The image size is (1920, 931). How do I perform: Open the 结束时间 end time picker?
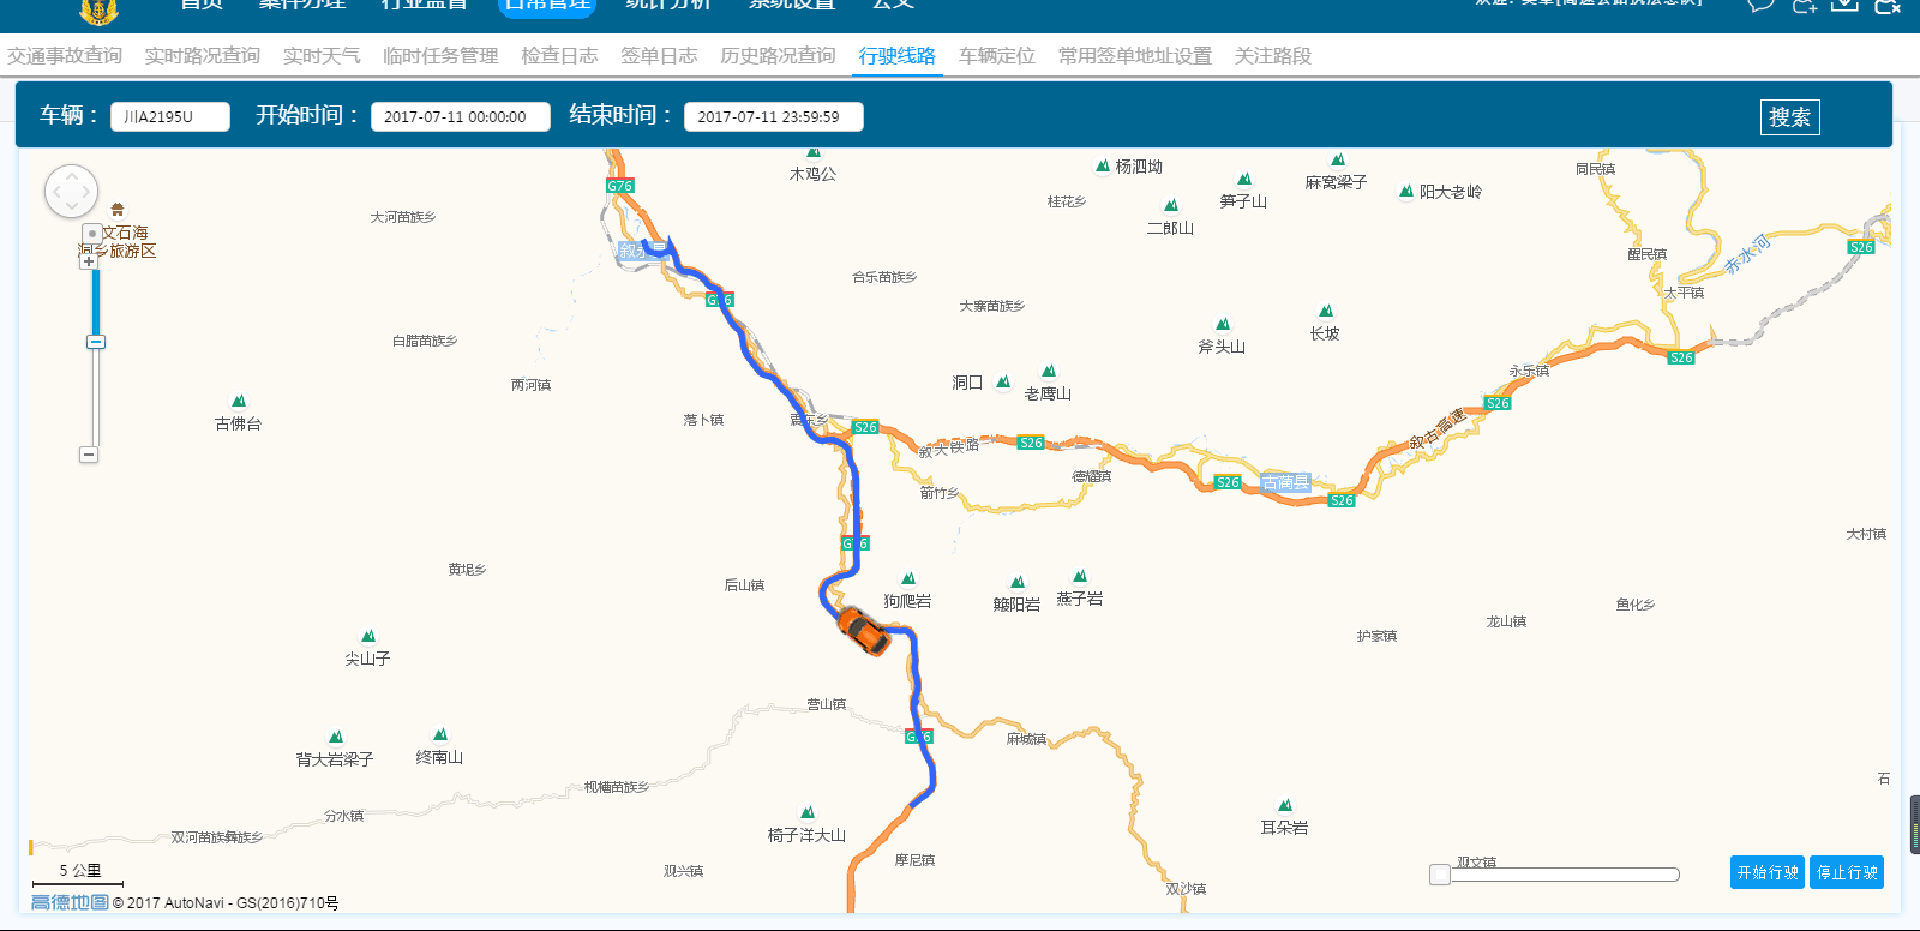(x=773, y=117)
